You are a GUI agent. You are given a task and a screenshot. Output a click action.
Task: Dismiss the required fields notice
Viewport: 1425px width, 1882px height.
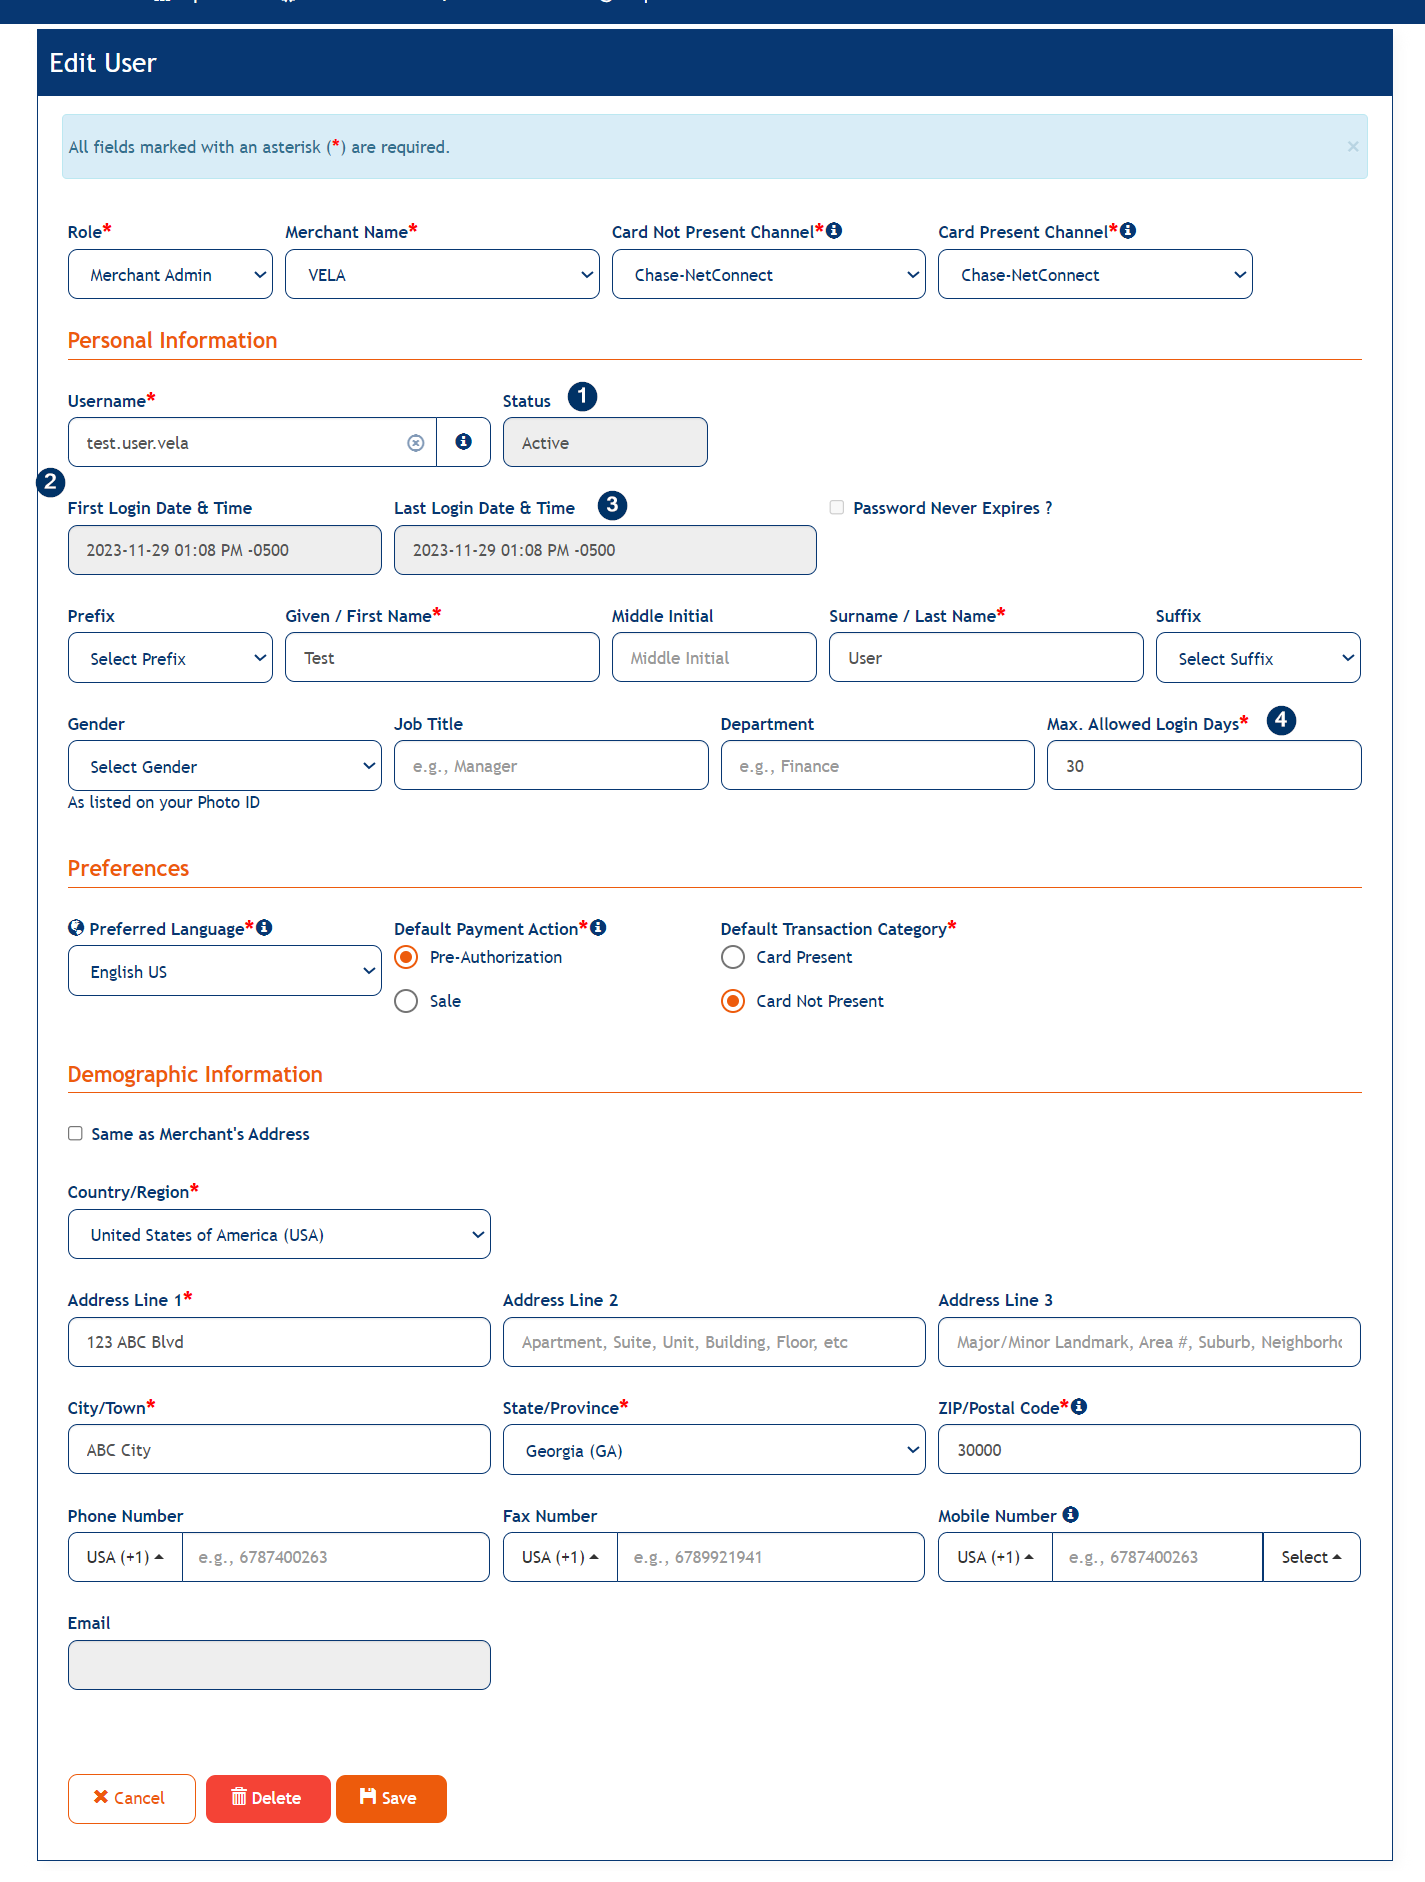[x=1352, y=147]
